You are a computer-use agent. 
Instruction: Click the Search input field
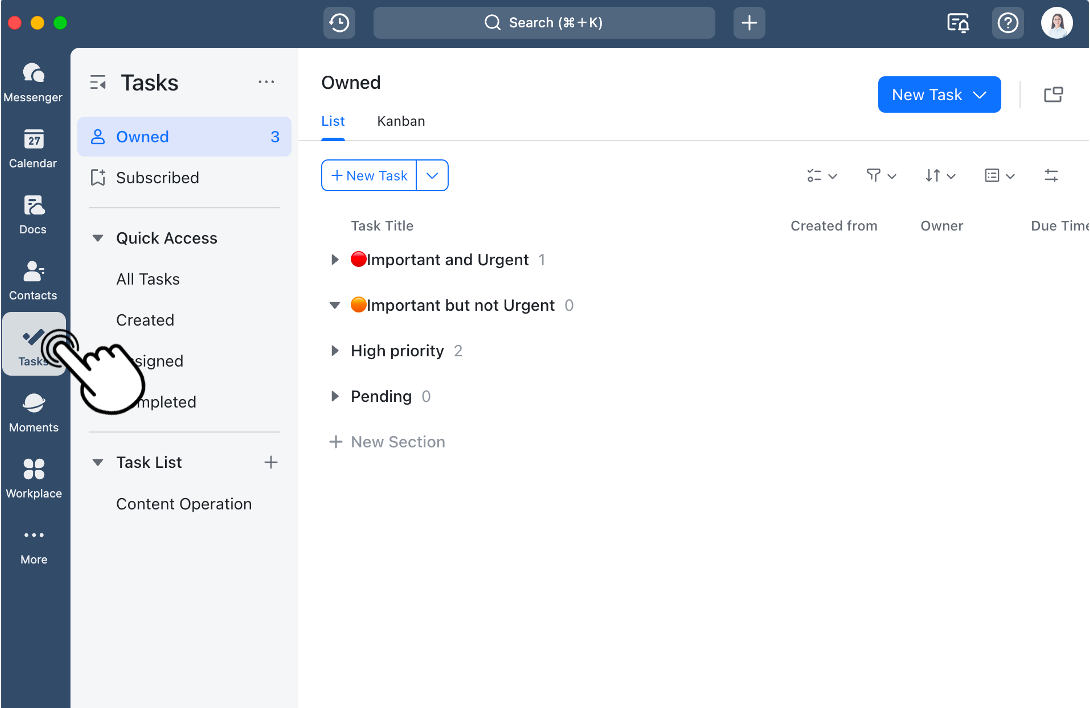(544, 23)
